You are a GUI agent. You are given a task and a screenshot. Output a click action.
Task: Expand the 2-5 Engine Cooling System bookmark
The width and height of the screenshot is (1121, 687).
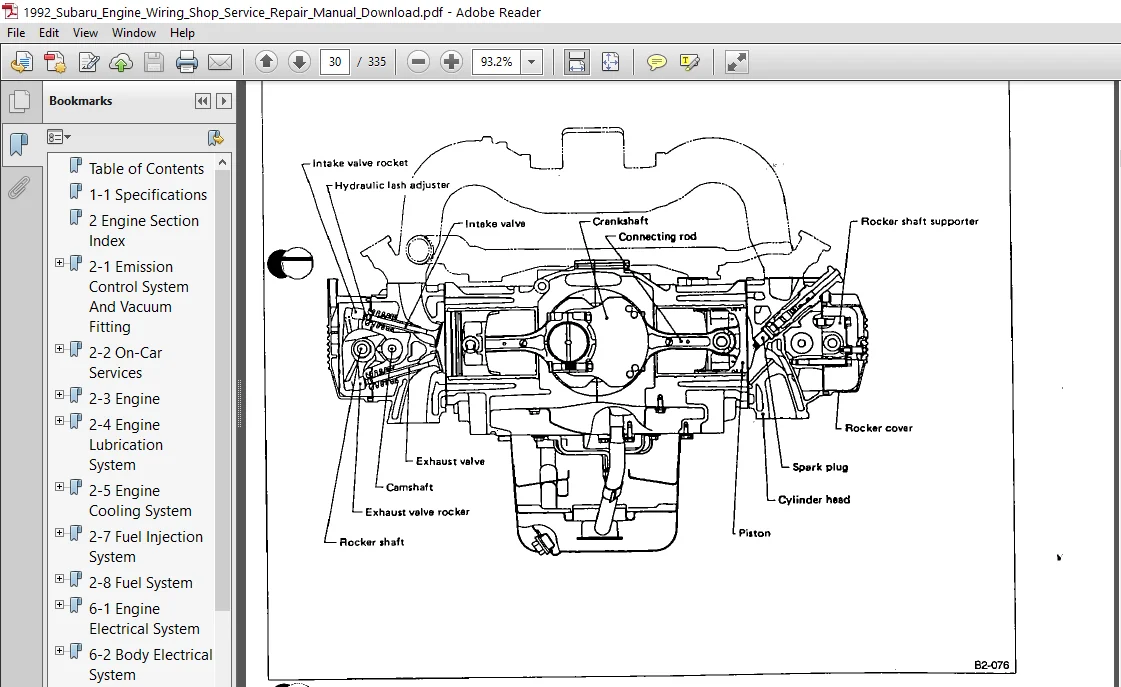(60, 487)
